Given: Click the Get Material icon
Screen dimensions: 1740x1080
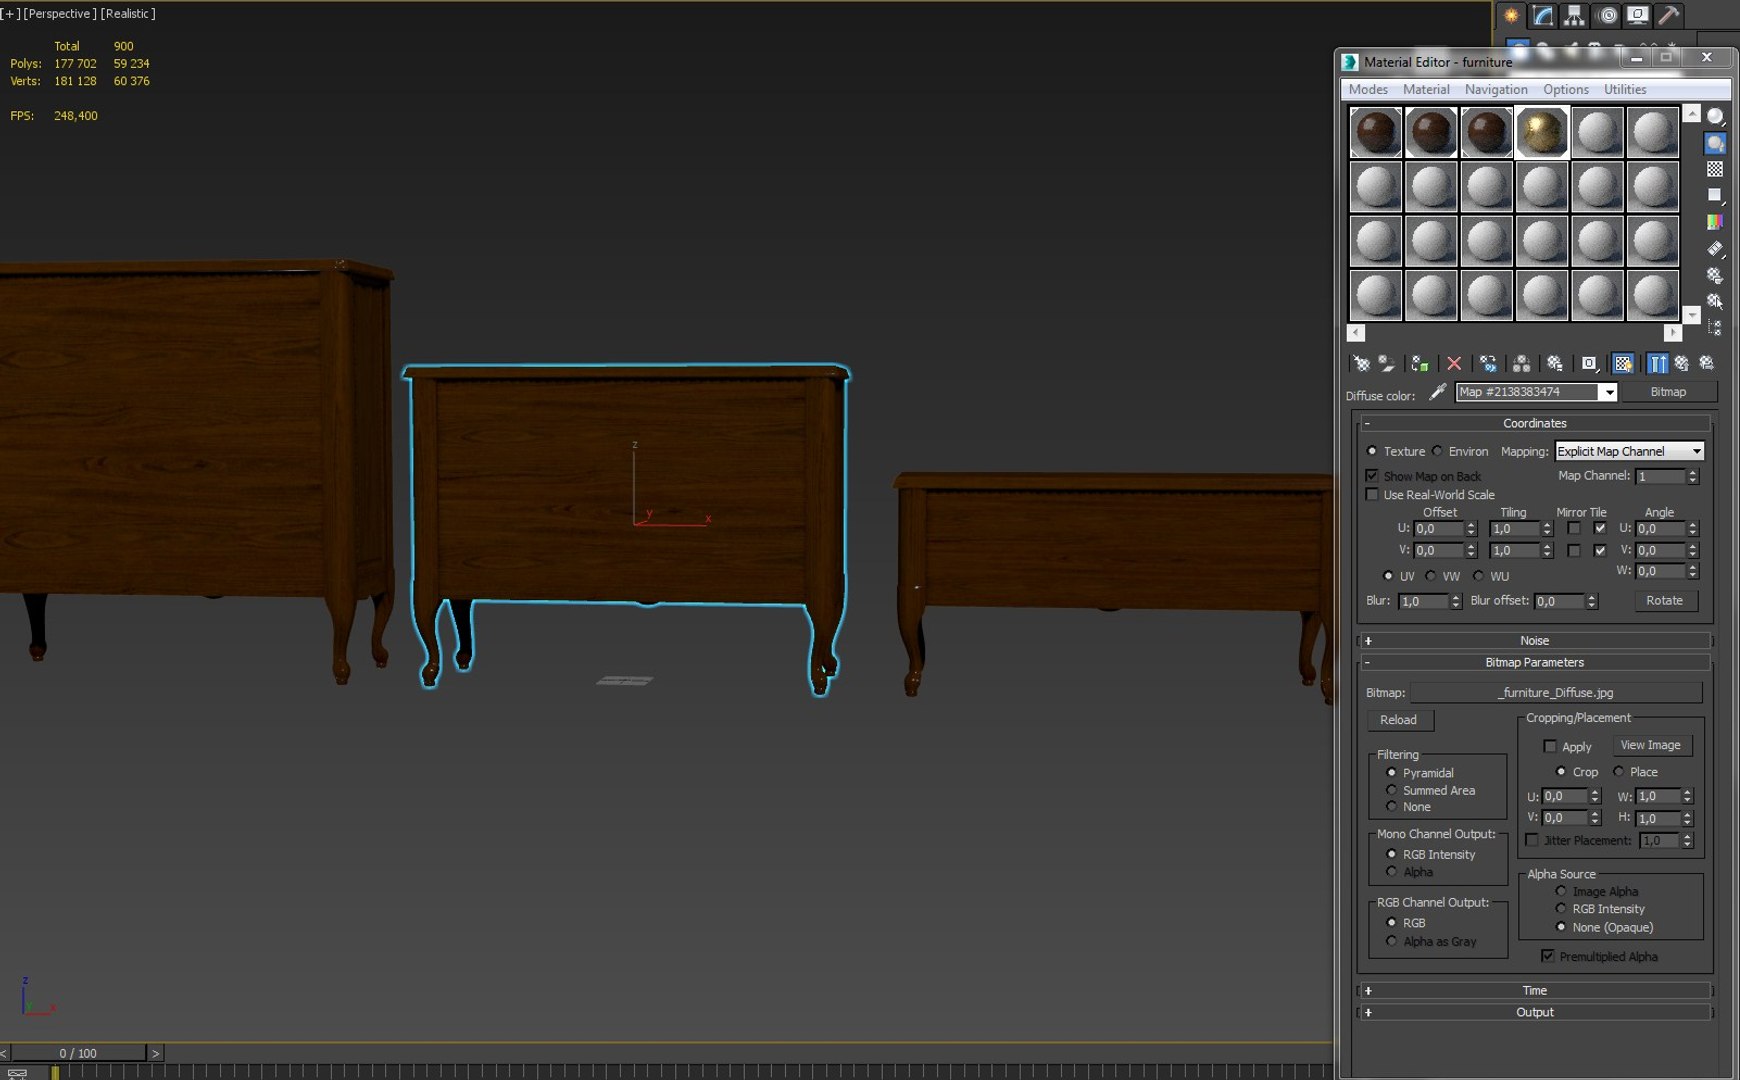Looking at the screenshot, I should (1361, 363).
